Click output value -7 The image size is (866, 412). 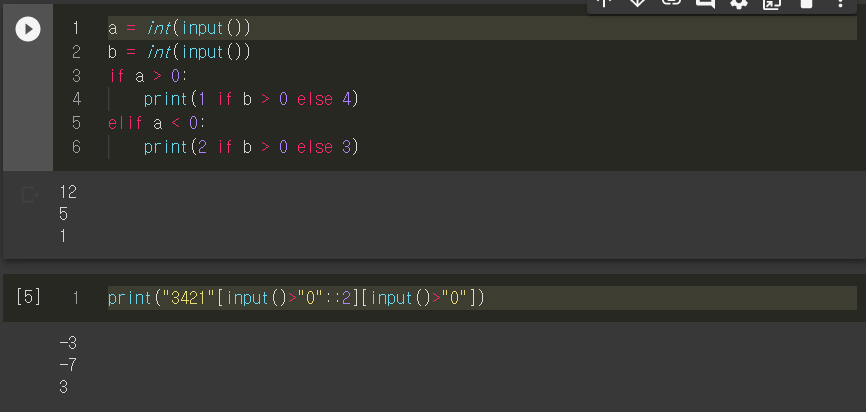click(68, 365)
